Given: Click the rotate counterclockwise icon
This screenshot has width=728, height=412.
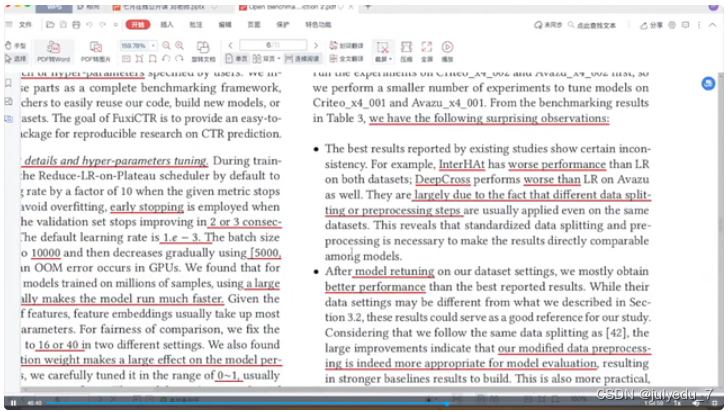Looking at the screenshot, I should 166,59.
